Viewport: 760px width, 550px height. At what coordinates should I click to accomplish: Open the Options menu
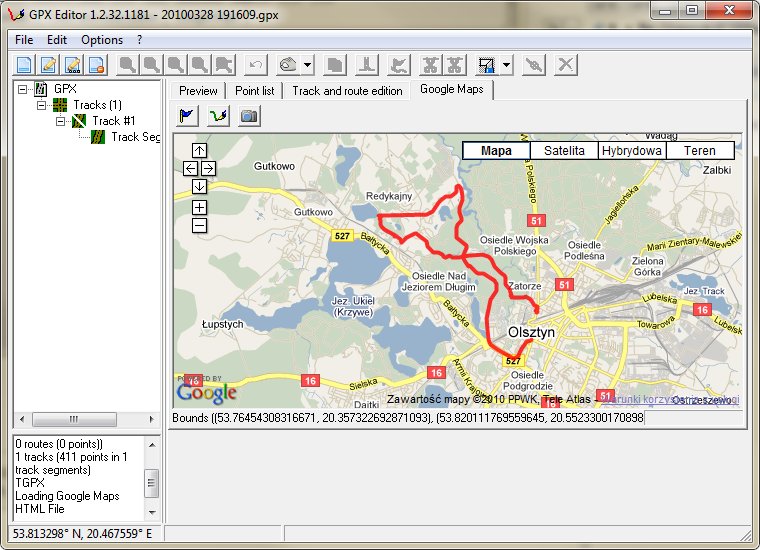(102, 40)
